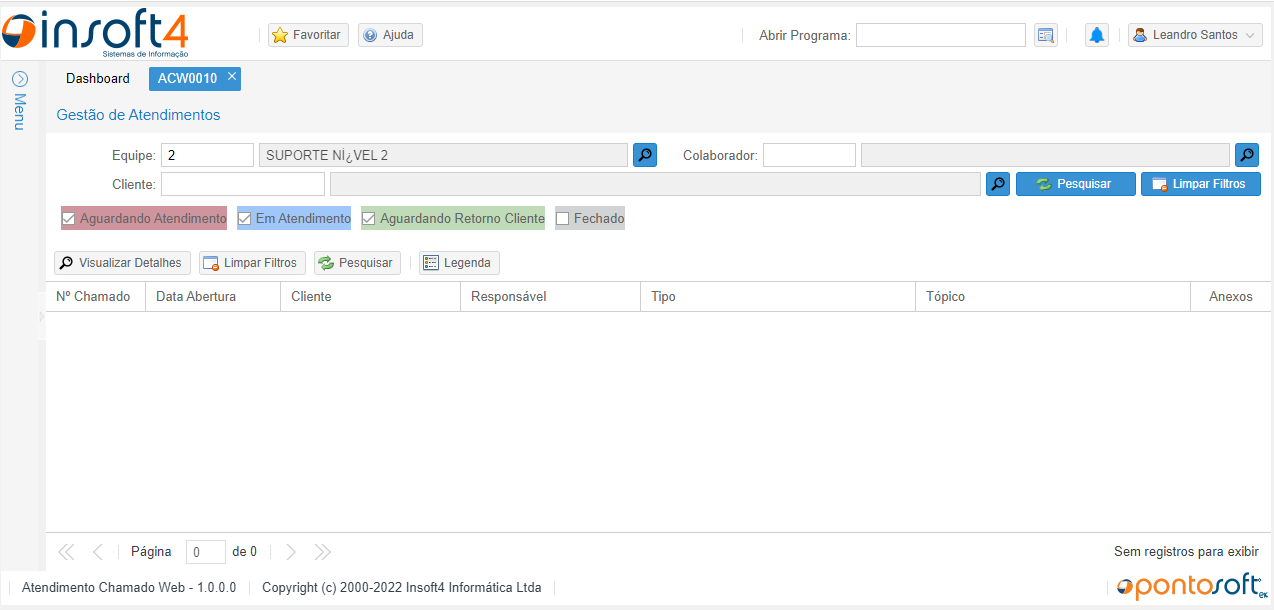The height and width of the screenshot is (610, 1274).
Task: Click the blue Pesquisar button
Action: point(1076,184)
